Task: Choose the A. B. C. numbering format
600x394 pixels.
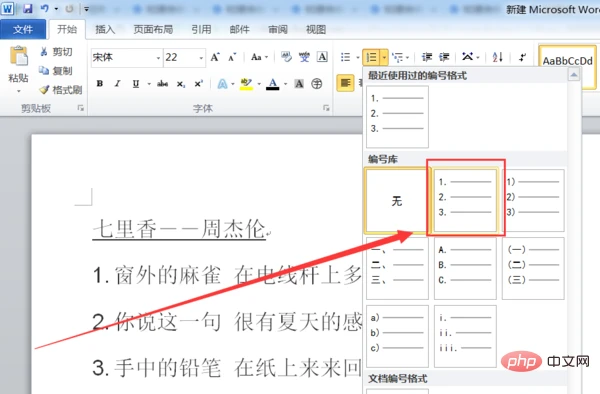Action: pos(465,268)
